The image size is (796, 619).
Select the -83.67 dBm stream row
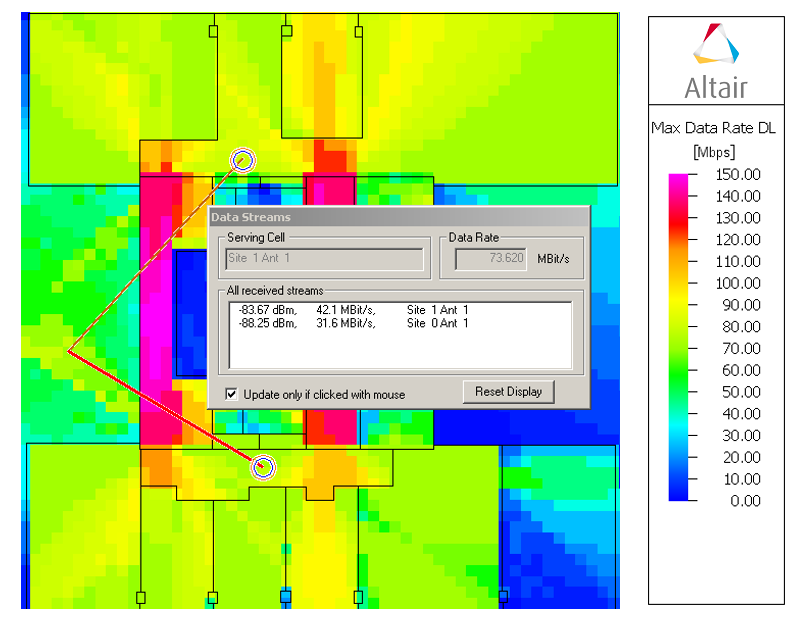tap(350, 310)
